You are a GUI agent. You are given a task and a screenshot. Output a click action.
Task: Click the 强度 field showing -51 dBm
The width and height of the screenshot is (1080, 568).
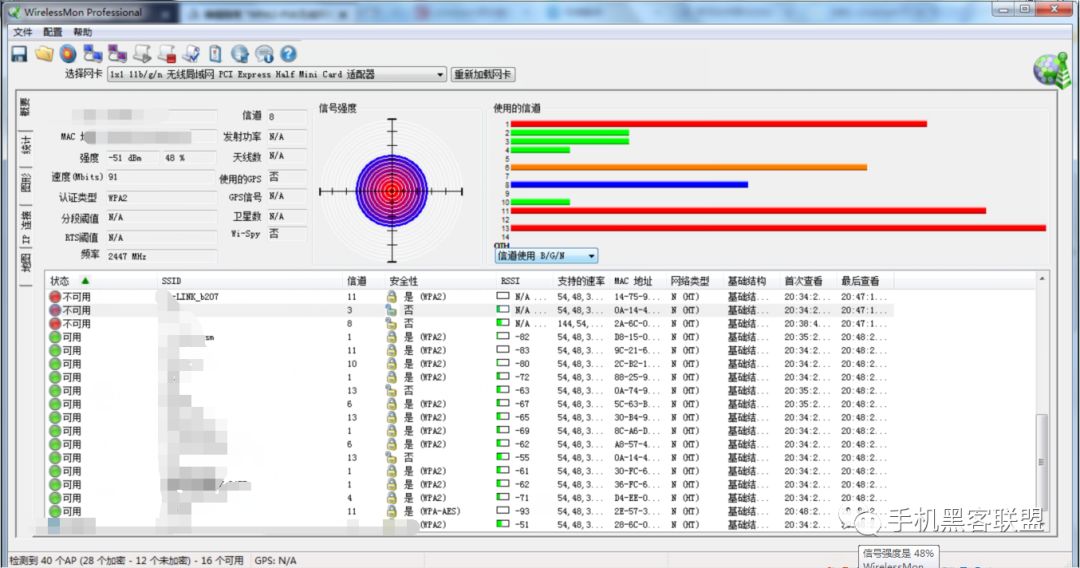pyautogui.click(x=132, y=158)
